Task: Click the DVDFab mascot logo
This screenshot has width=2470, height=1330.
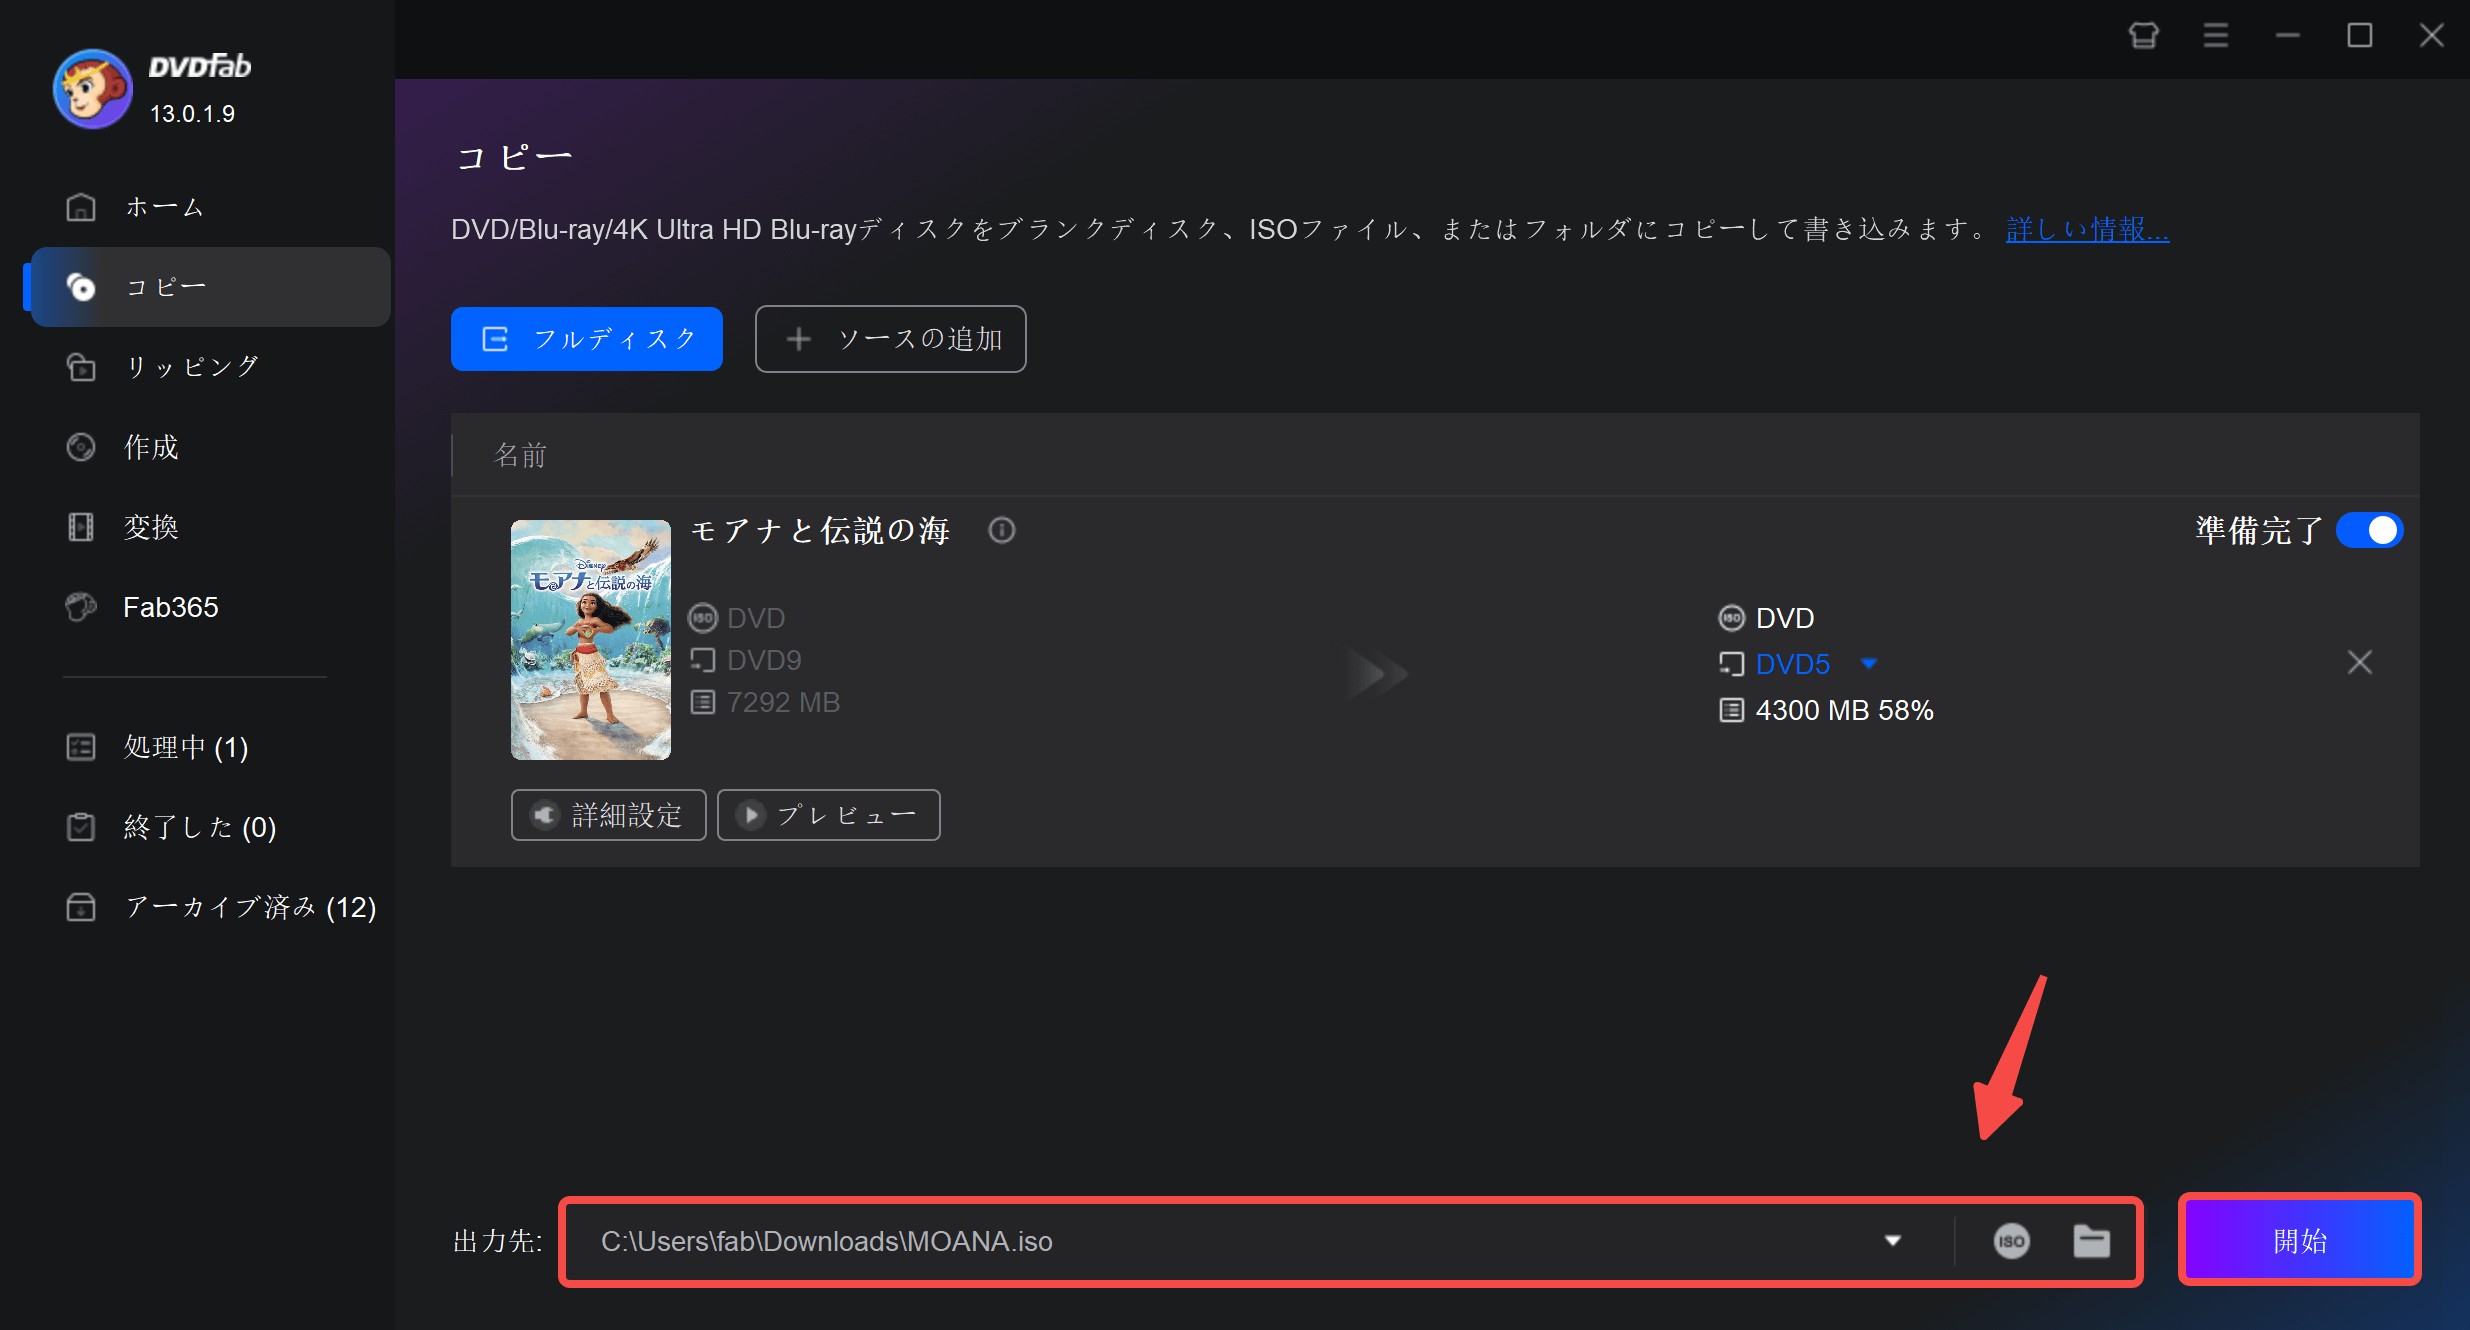Action: coord(92,89)
